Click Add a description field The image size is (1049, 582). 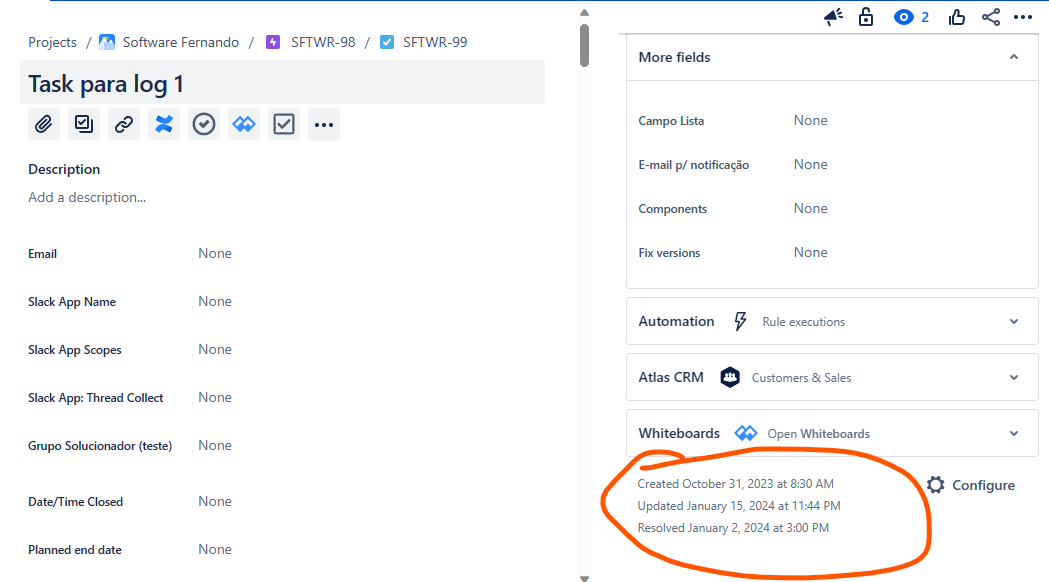coord(86,197)
